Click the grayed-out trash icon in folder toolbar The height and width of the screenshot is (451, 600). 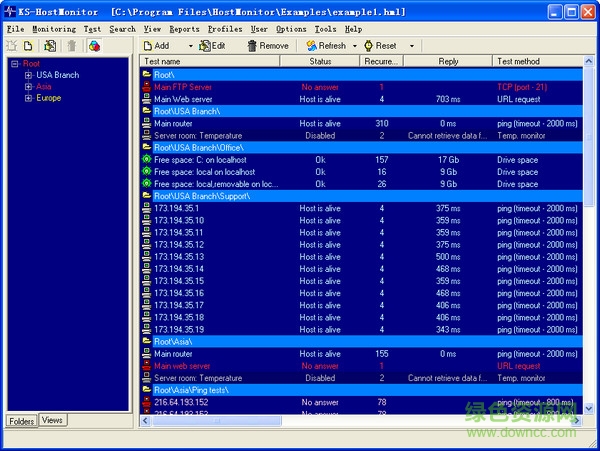71,46
